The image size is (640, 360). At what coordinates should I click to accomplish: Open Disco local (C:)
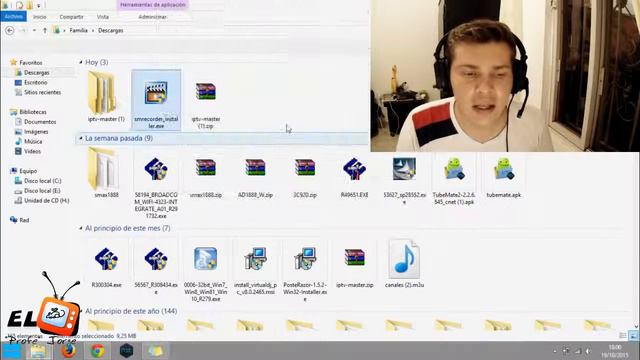[x=42, y=181]
